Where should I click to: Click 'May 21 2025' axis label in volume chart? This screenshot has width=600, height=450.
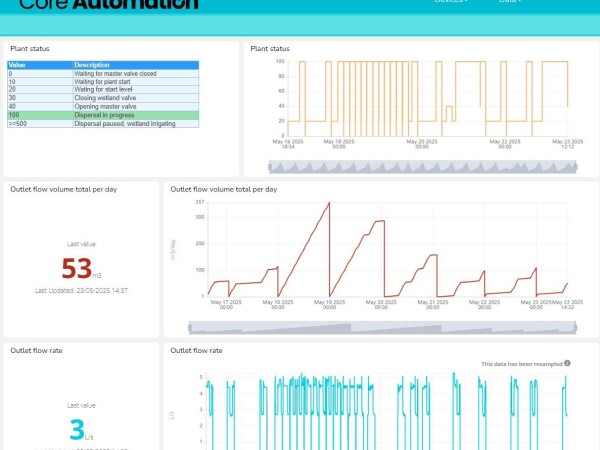[x=433, y=304]
